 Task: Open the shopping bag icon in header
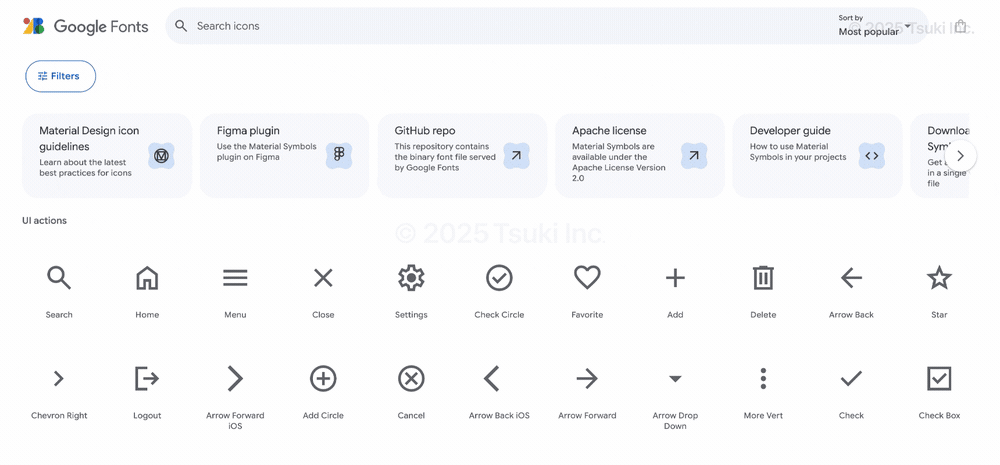pos(961,26)
